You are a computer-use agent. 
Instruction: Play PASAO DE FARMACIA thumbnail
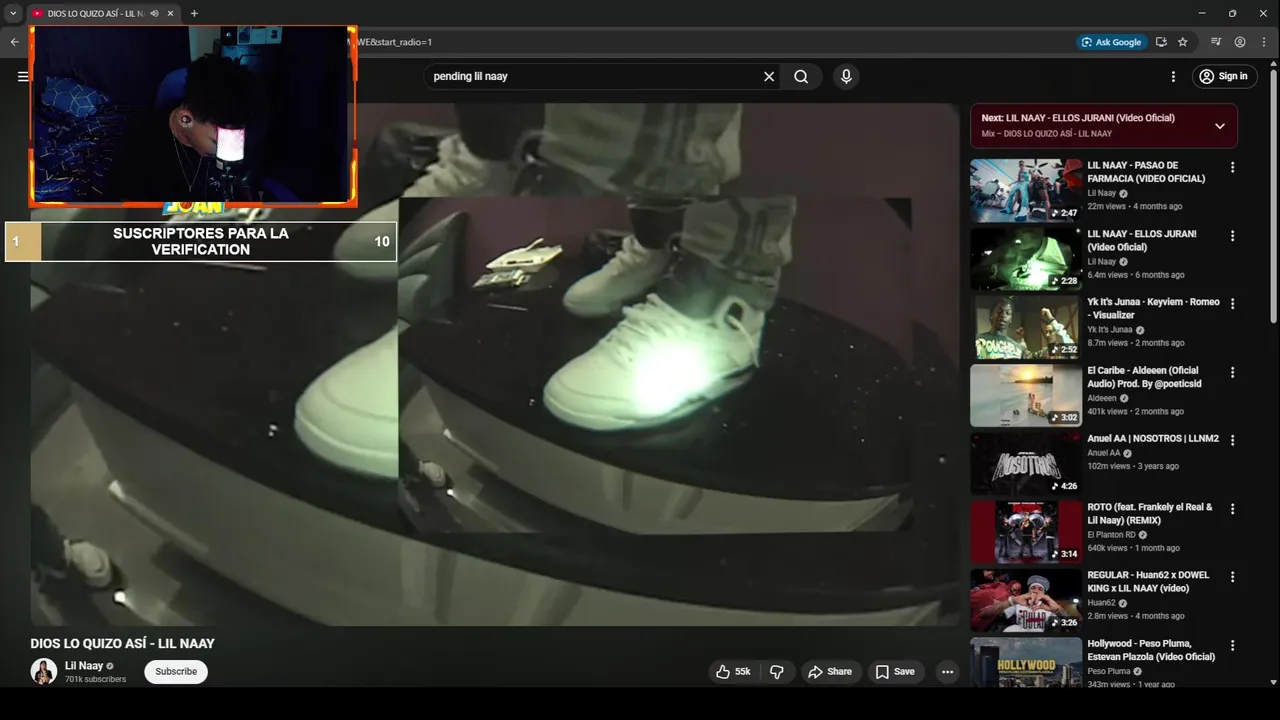point(1026,190)
